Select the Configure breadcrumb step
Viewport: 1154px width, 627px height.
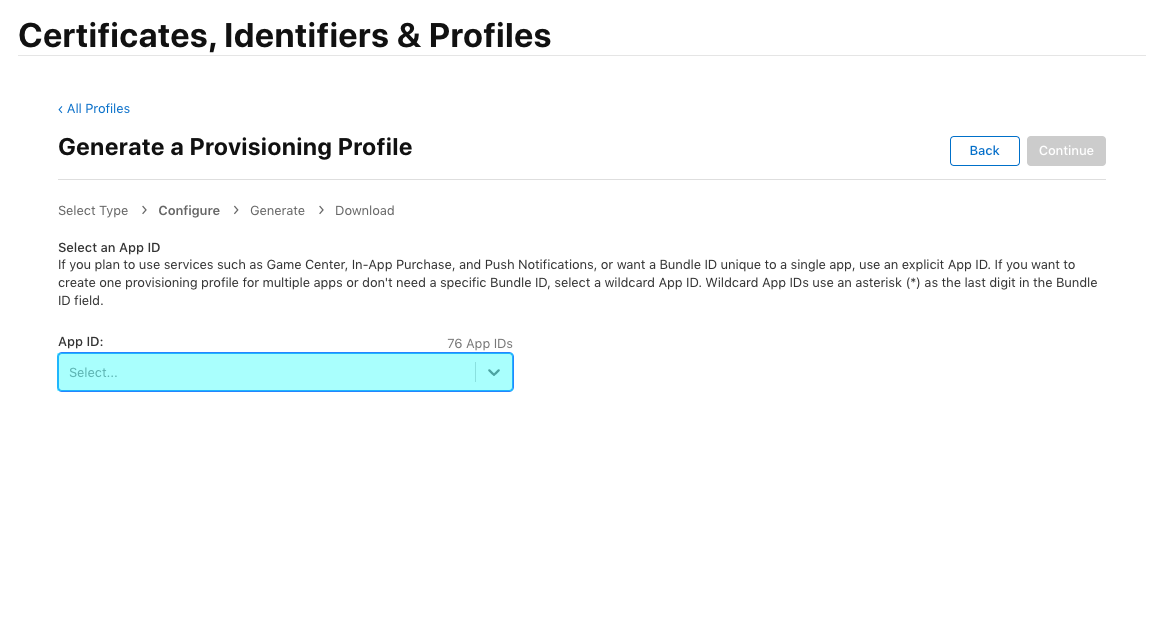189,211
